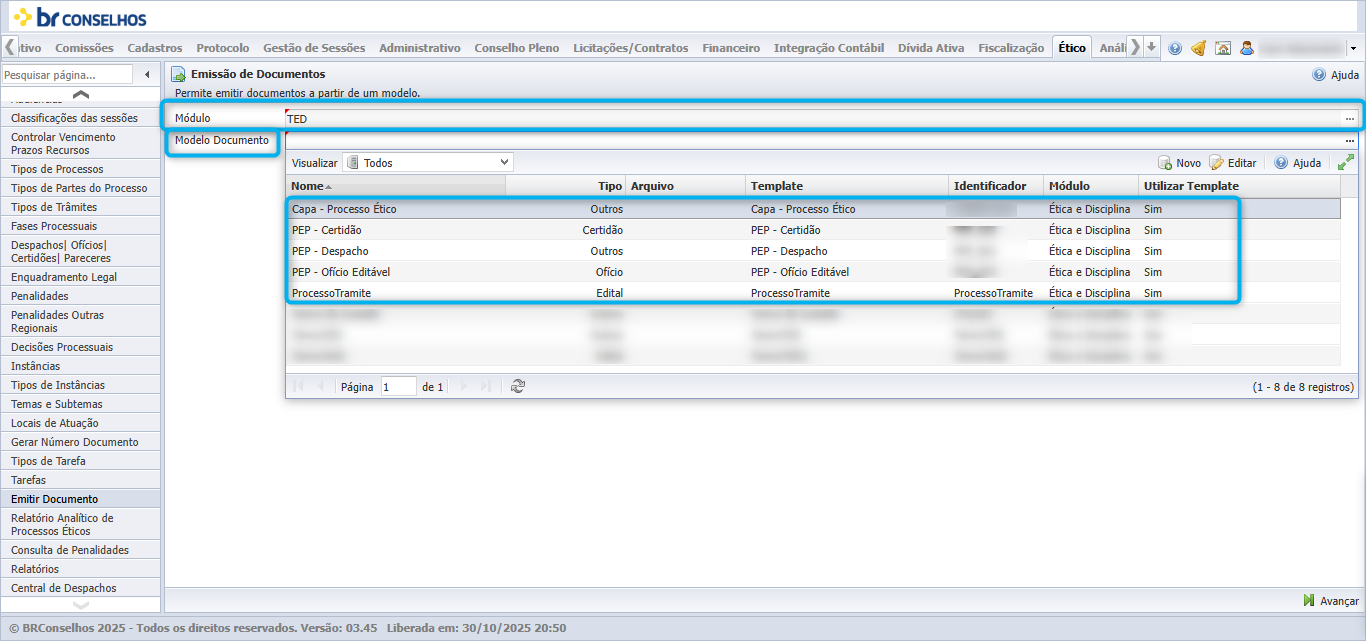Screen dimensions: 1366x641
Task: Move the sidebar menu up with the chevron
Action: click(81, 94)
